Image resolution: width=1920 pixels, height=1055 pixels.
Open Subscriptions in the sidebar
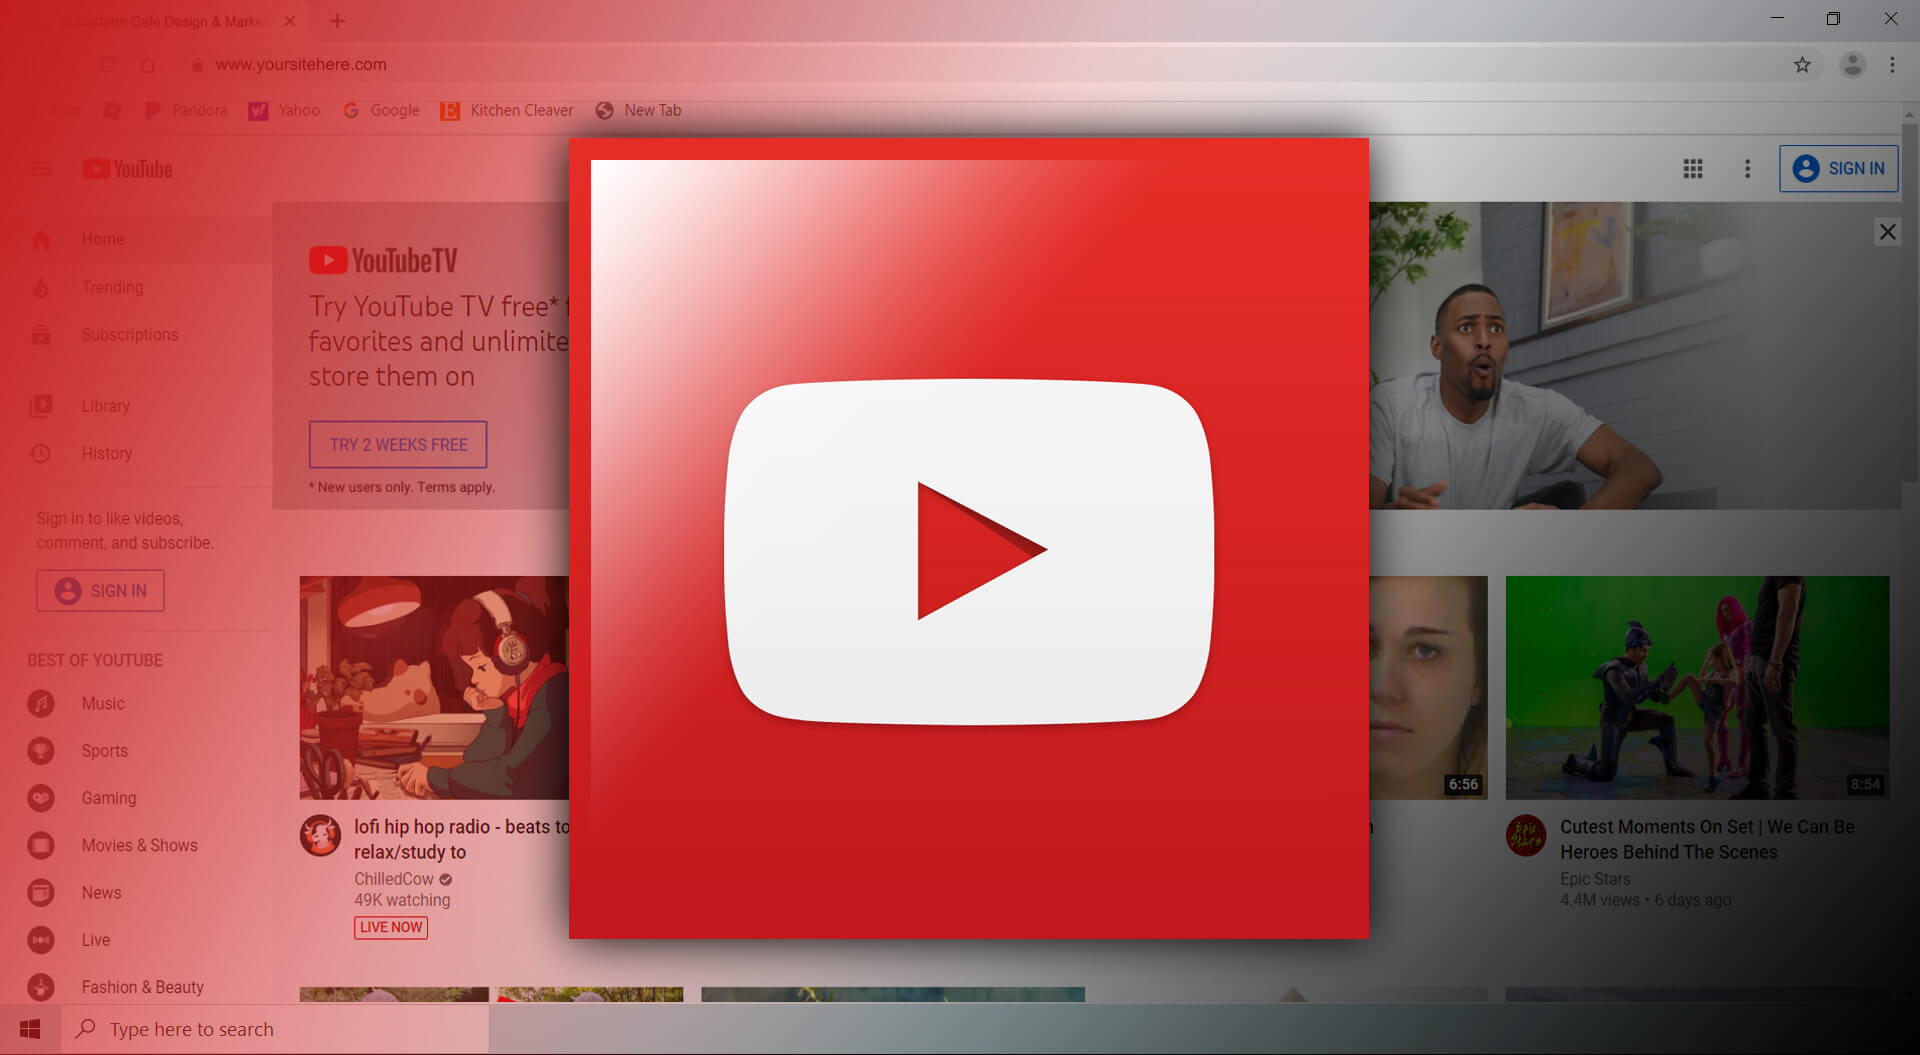[137, 335]
